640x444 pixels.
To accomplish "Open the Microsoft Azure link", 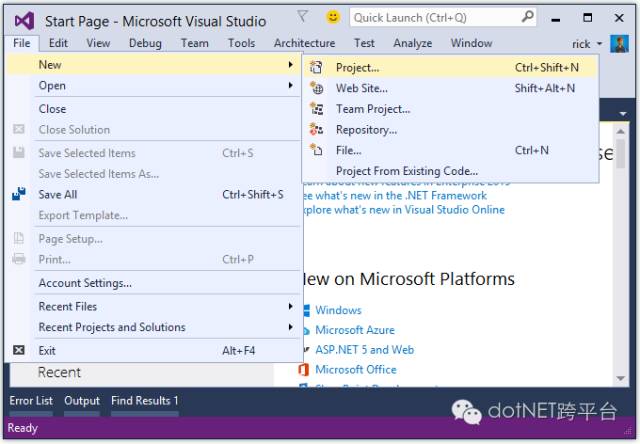I will tap(355, 330).
